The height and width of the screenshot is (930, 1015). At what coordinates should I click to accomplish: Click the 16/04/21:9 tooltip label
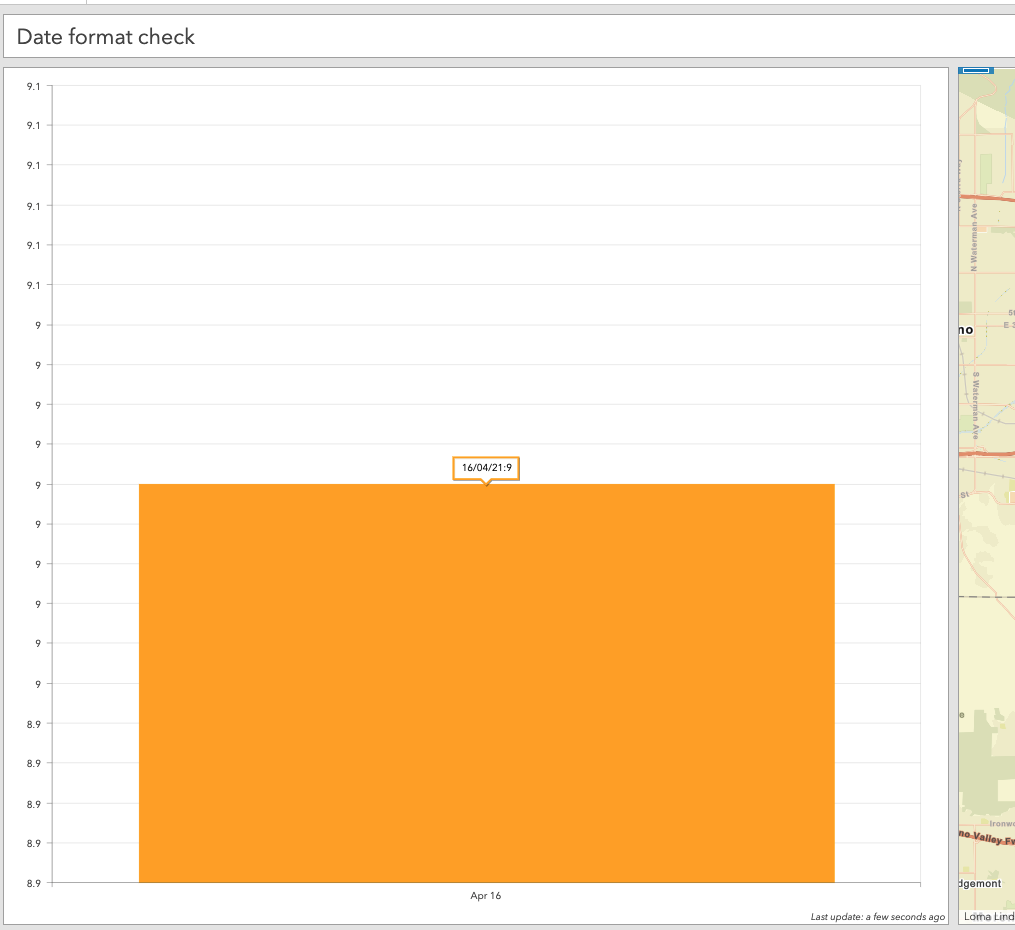tap(487, 466)
